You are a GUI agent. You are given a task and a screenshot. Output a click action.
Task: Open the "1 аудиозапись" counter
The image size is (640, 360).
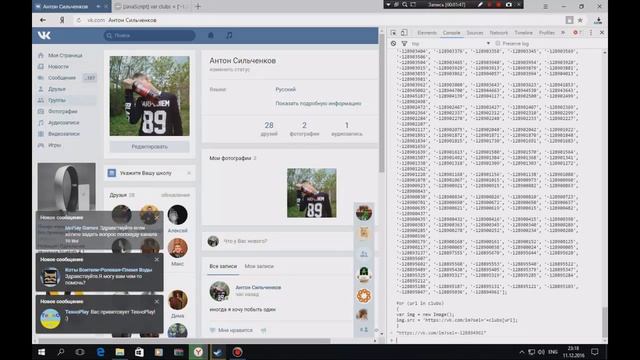click(x=347, y=129)
